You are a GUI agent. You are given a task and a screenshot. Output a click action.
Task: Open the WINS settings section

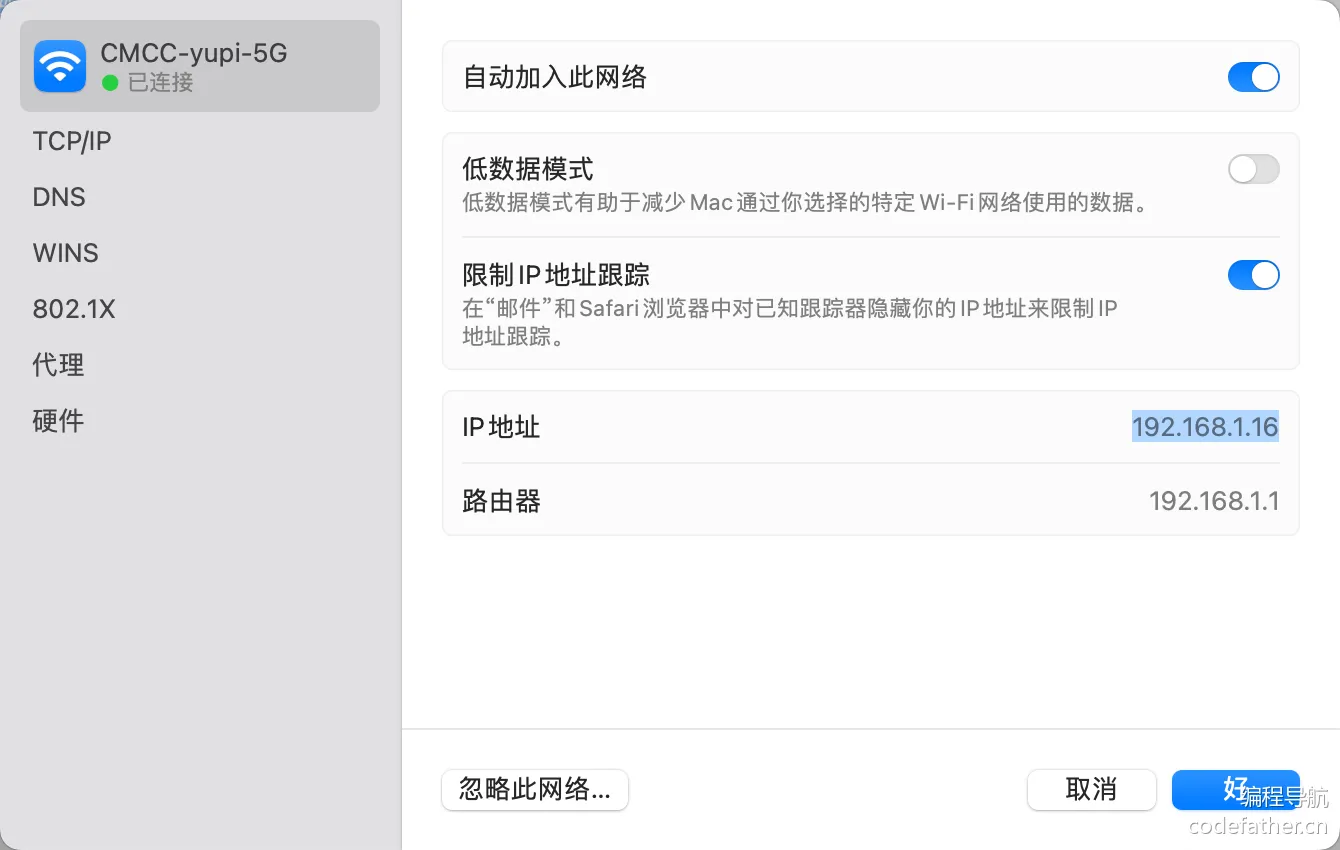click(66, 253)
